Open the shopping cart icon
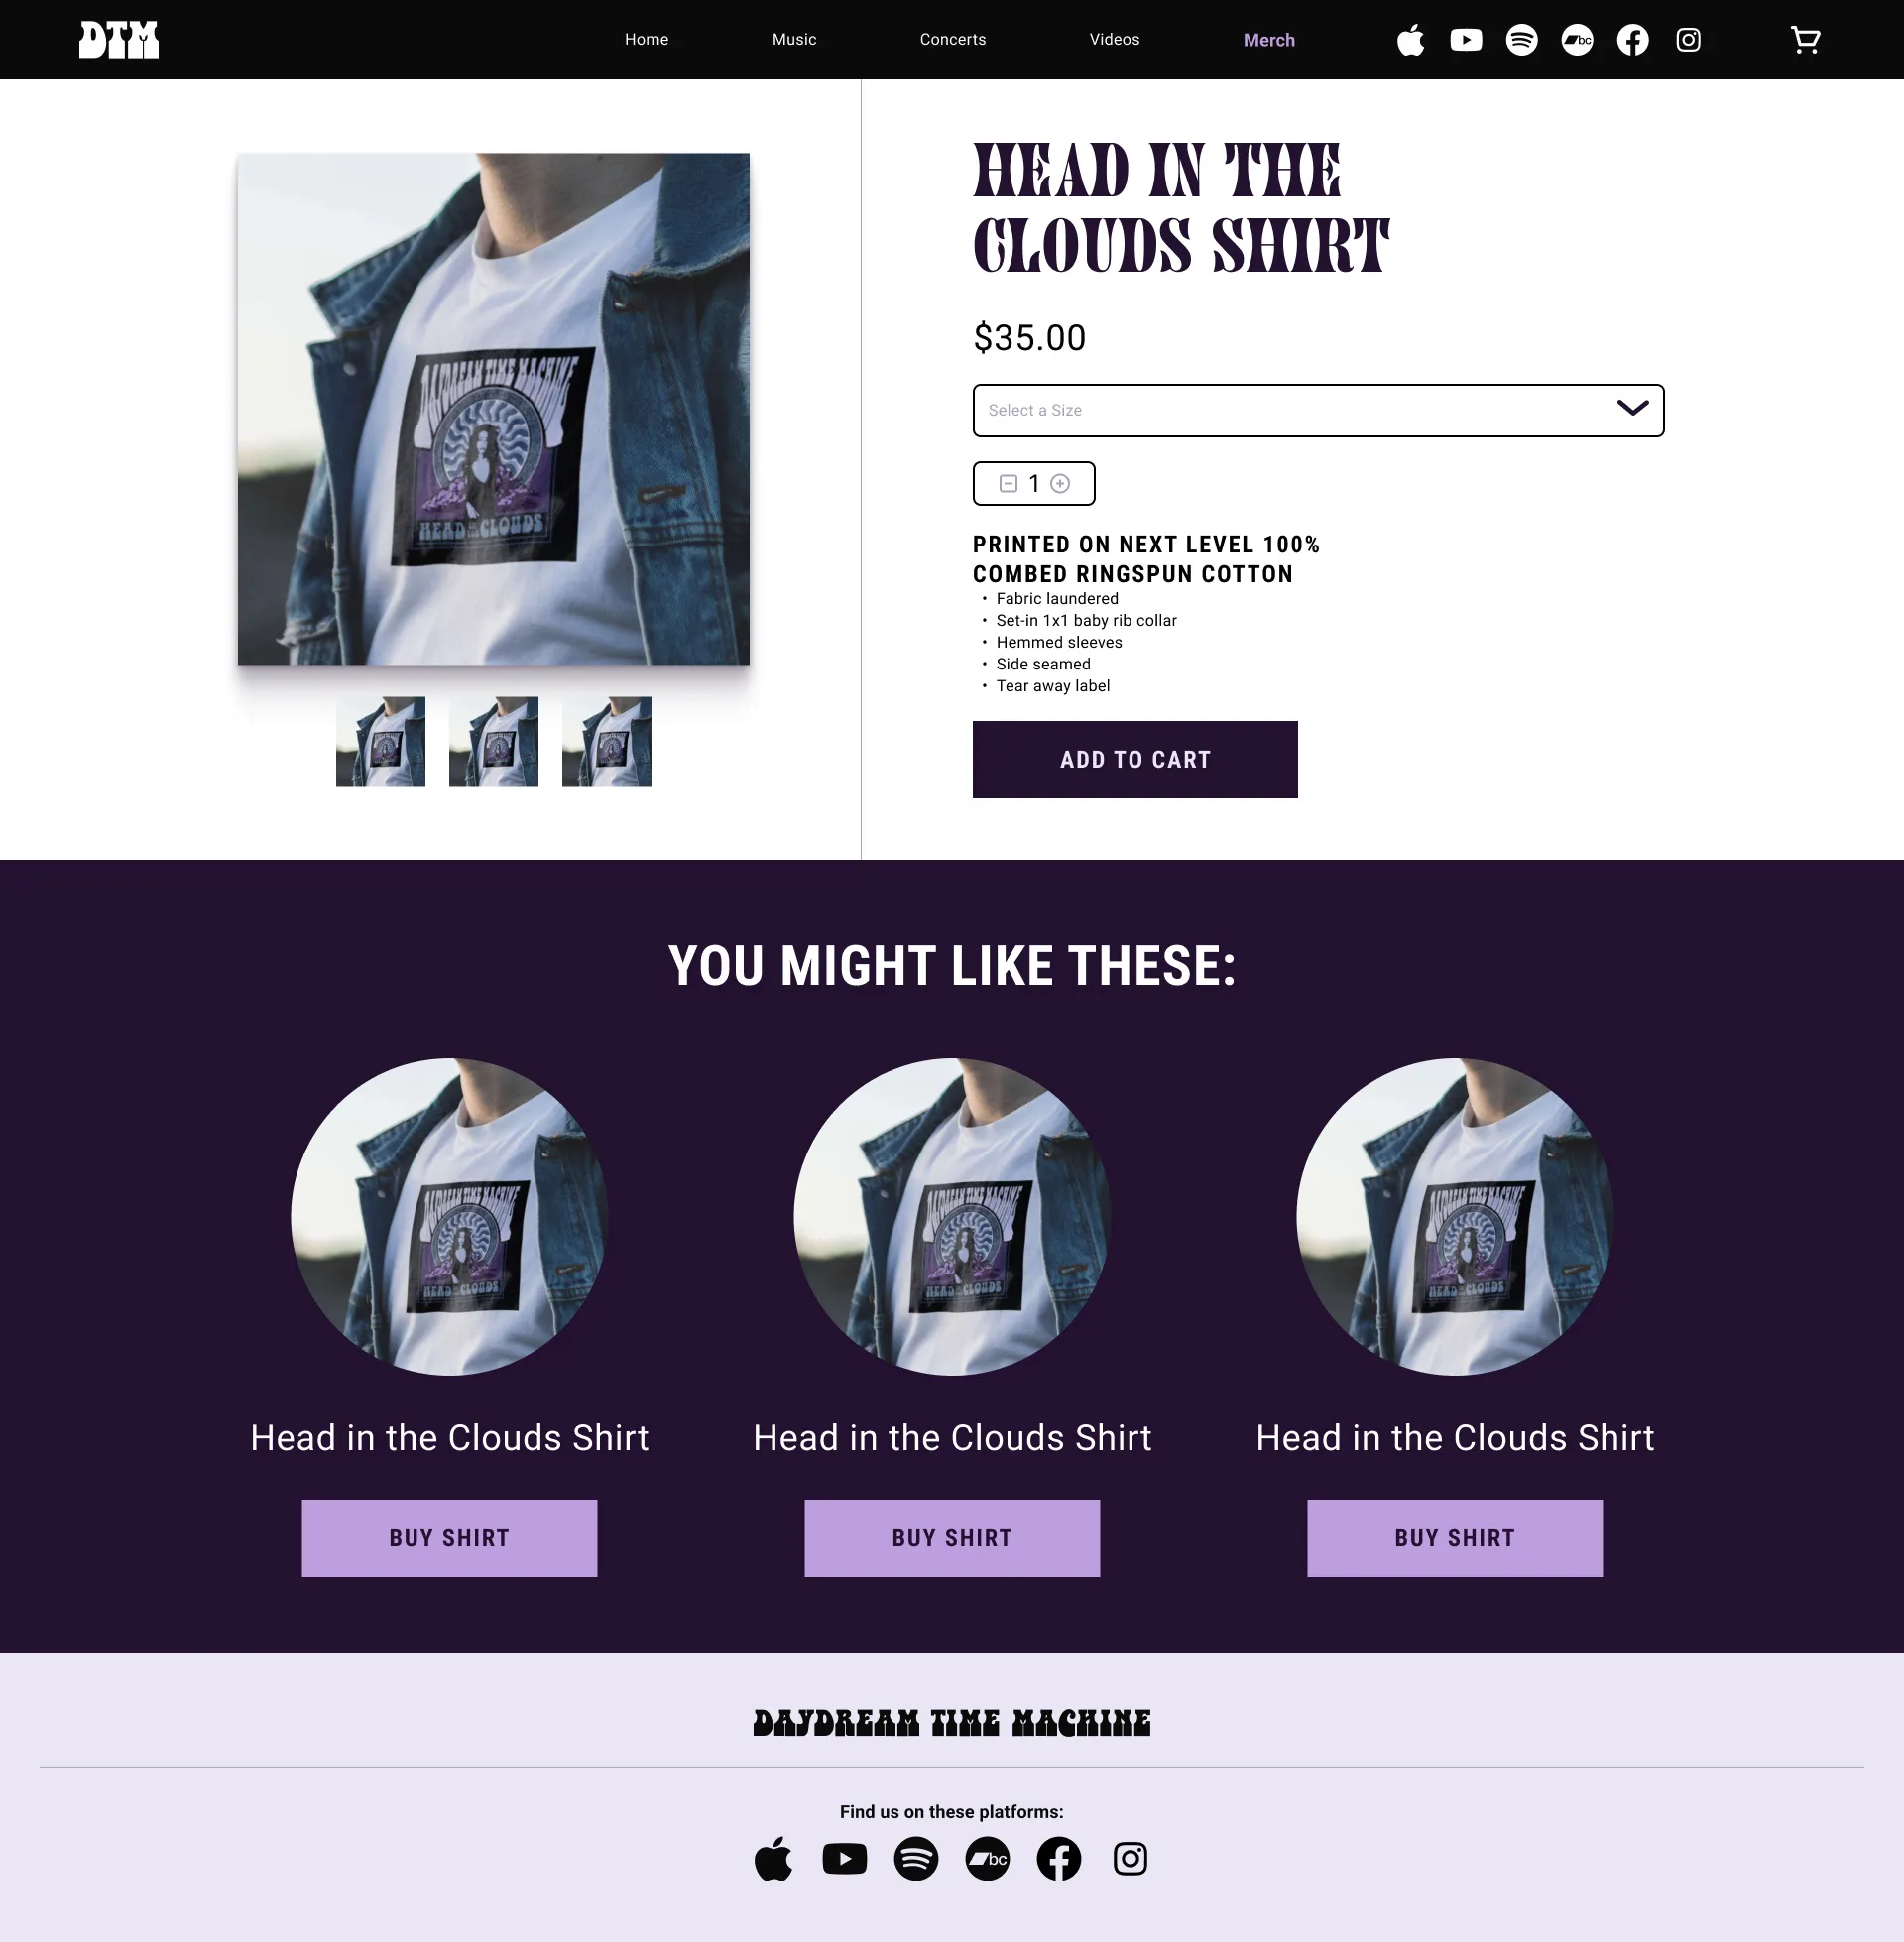This screenshot has width=1904, height=1942. [x=1805, y=40]
